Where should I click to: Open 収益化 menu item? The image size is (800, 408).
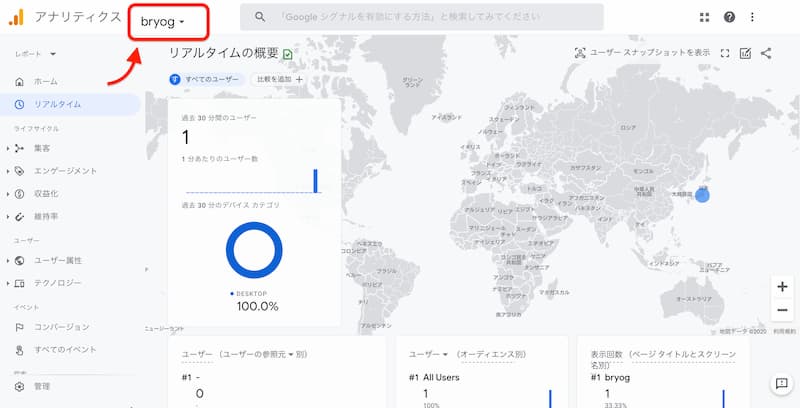tap(46, 194)
